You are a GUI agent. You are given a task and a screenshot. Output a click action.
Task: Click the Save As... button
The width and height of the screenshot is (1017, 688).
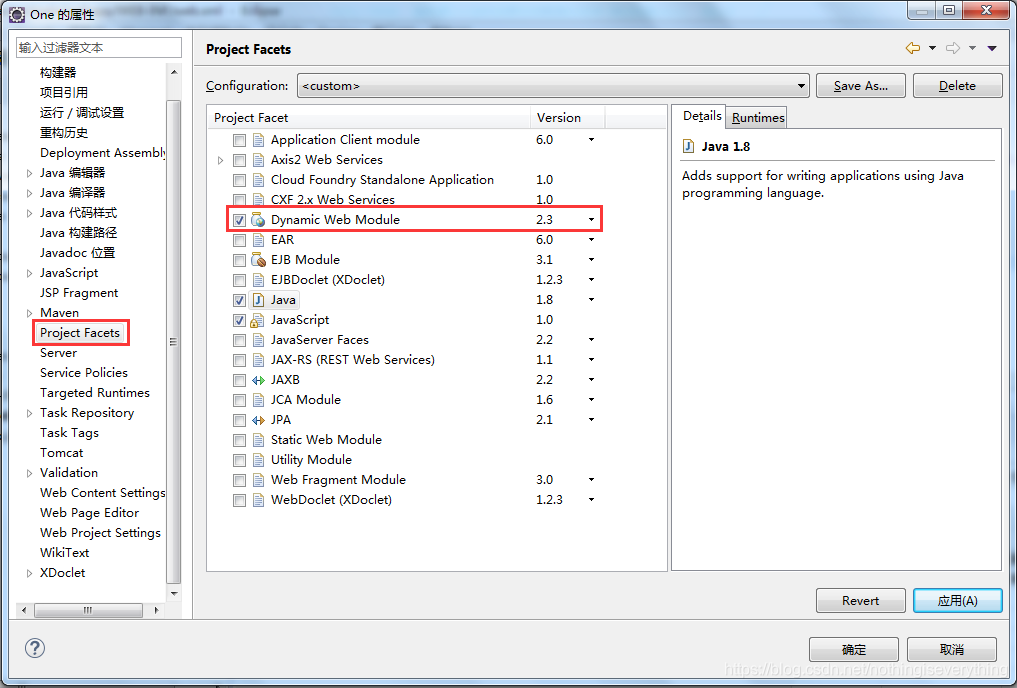coord(860,86)
